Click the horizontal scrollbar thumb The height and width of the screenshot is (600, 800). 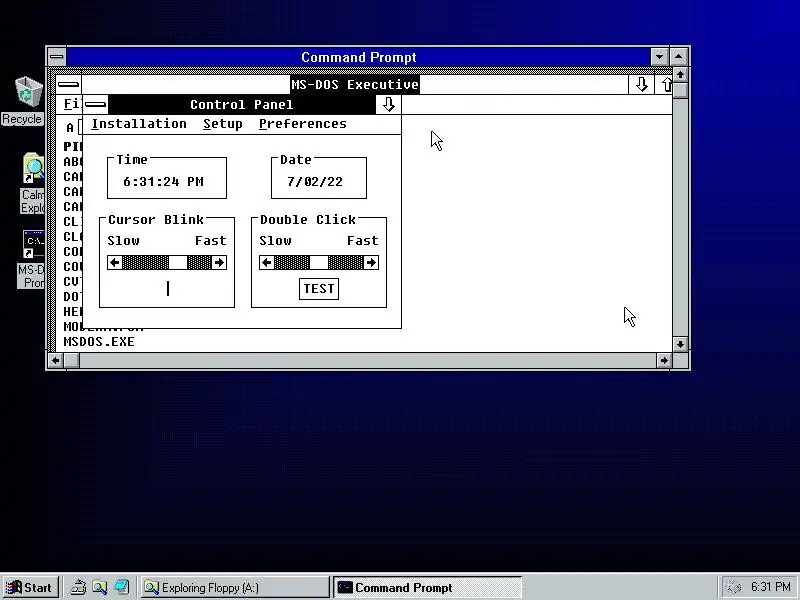pyautogui.click(x=71, y=361)
